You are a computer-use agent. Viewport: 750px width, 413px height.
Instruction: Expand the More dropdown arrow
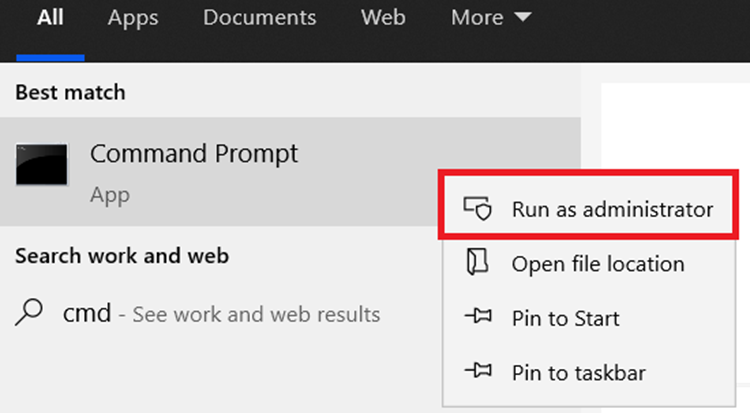523,18
